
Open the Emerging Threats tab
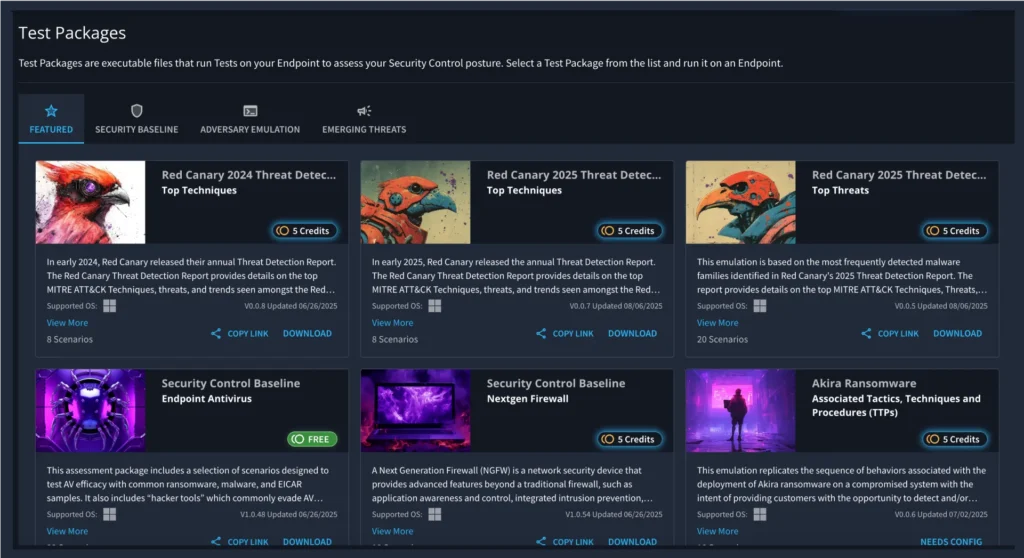click(364, 129)
